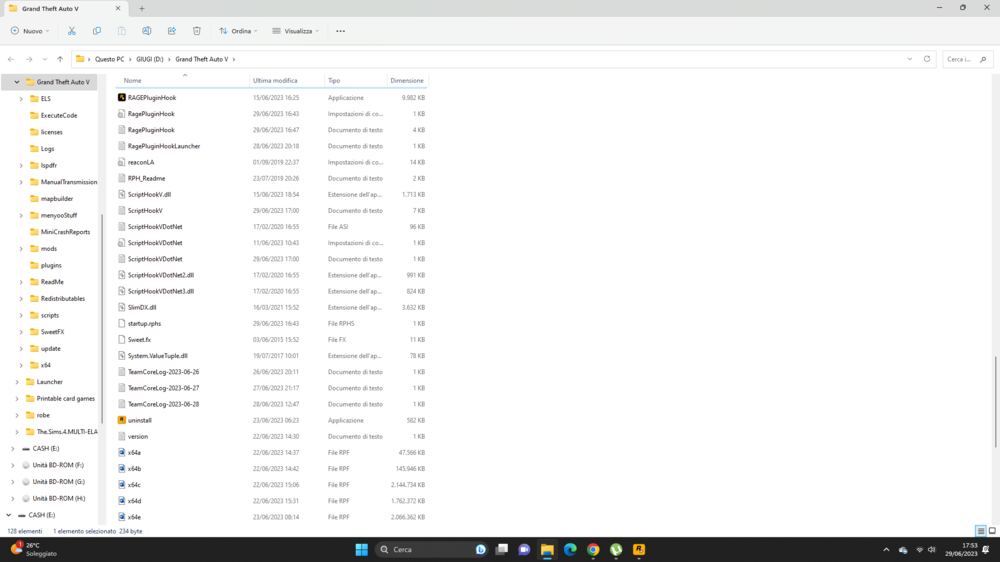Select the The.Sims.4.MULTI-ELA folder in tree
Viewport: 1000px width, 562px height.
click(67, 432)
